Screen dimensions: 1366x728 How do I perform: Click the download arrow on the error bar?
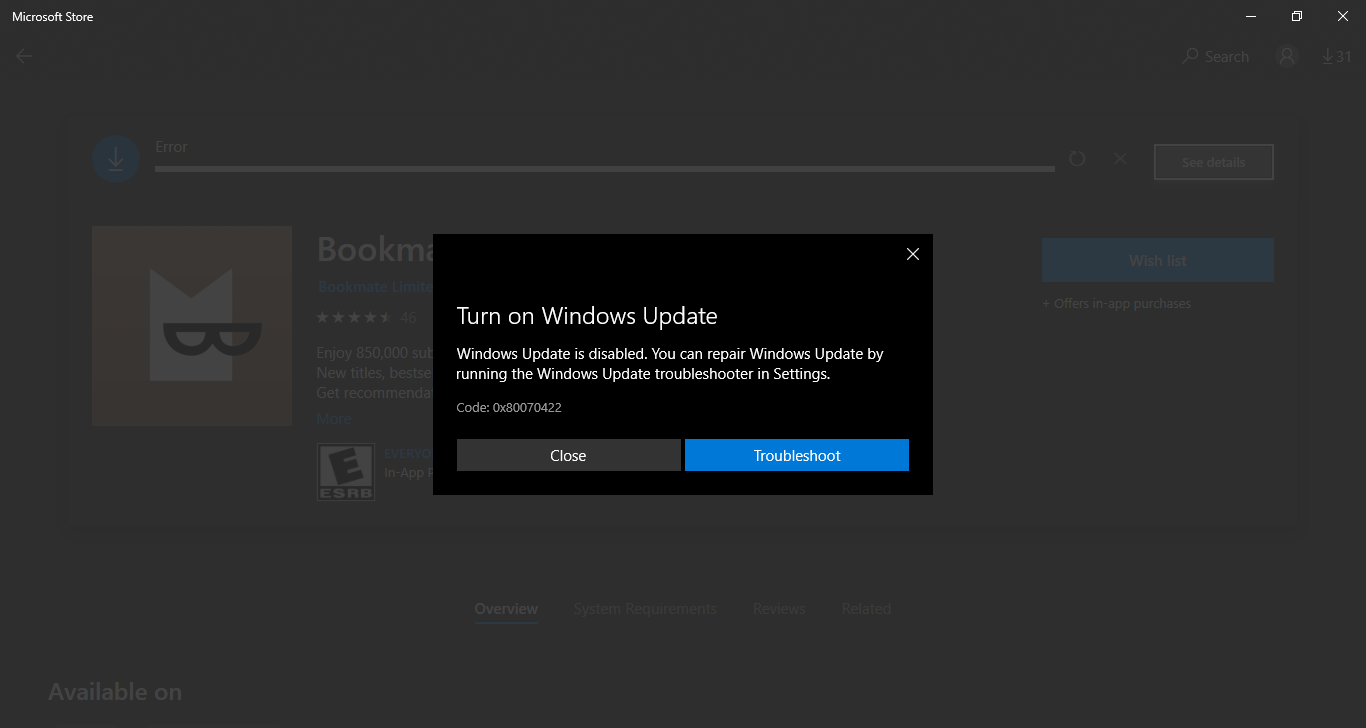click(115, 158)
